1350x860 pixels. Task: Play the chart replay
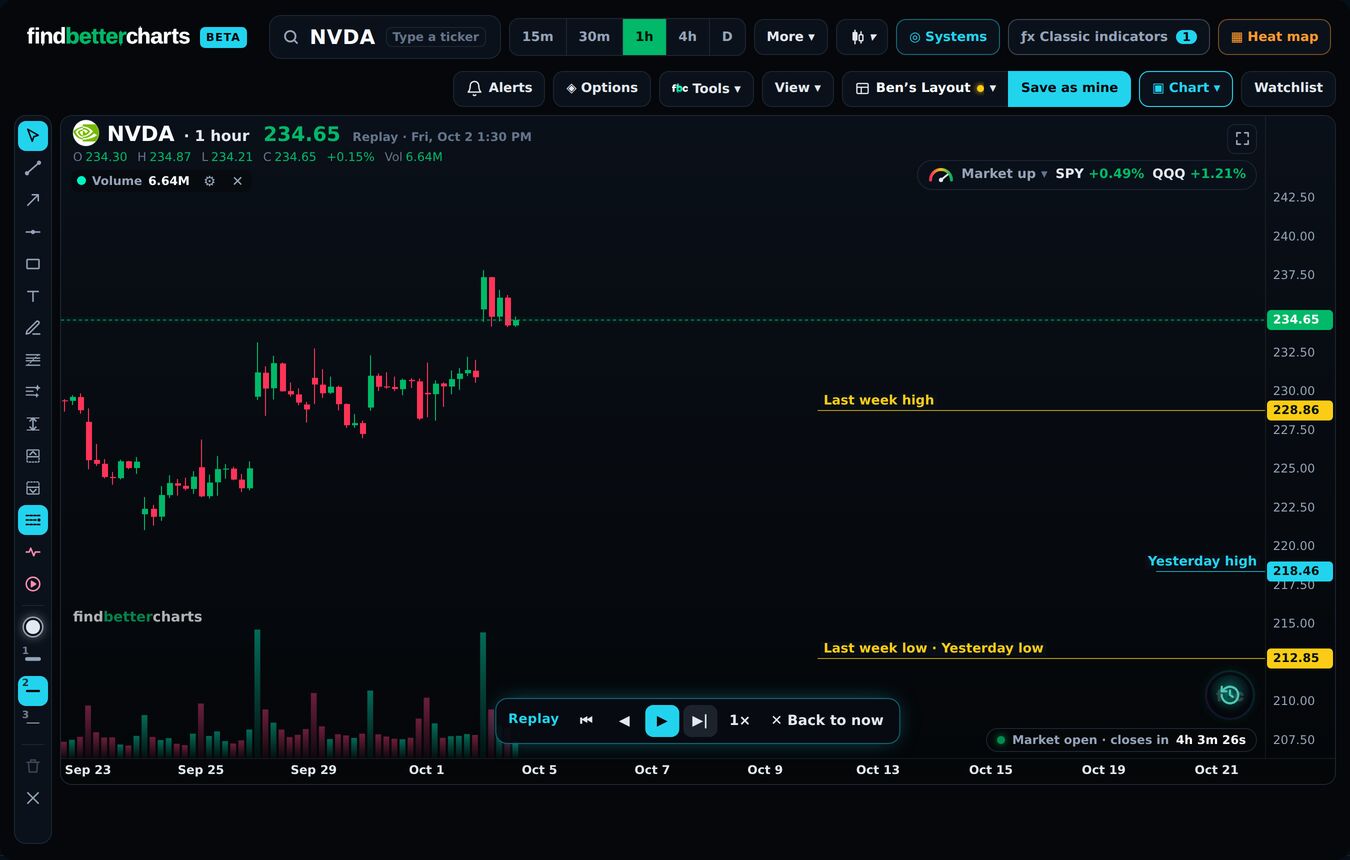(x=662, y=721)
